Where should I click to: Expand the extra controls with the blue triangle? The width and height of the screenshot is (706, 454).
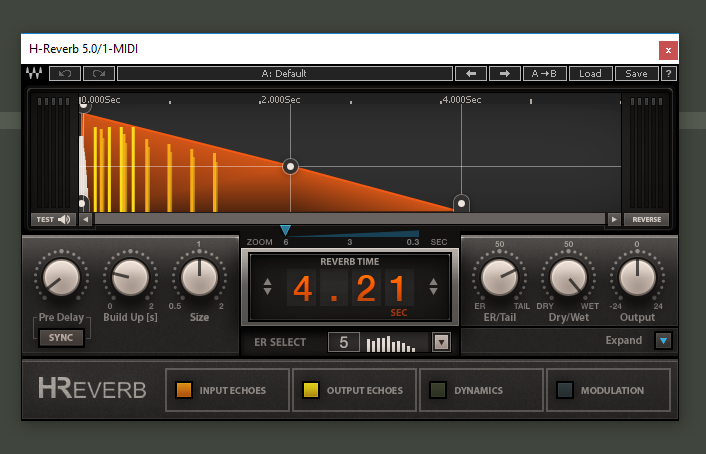[663, 341]
